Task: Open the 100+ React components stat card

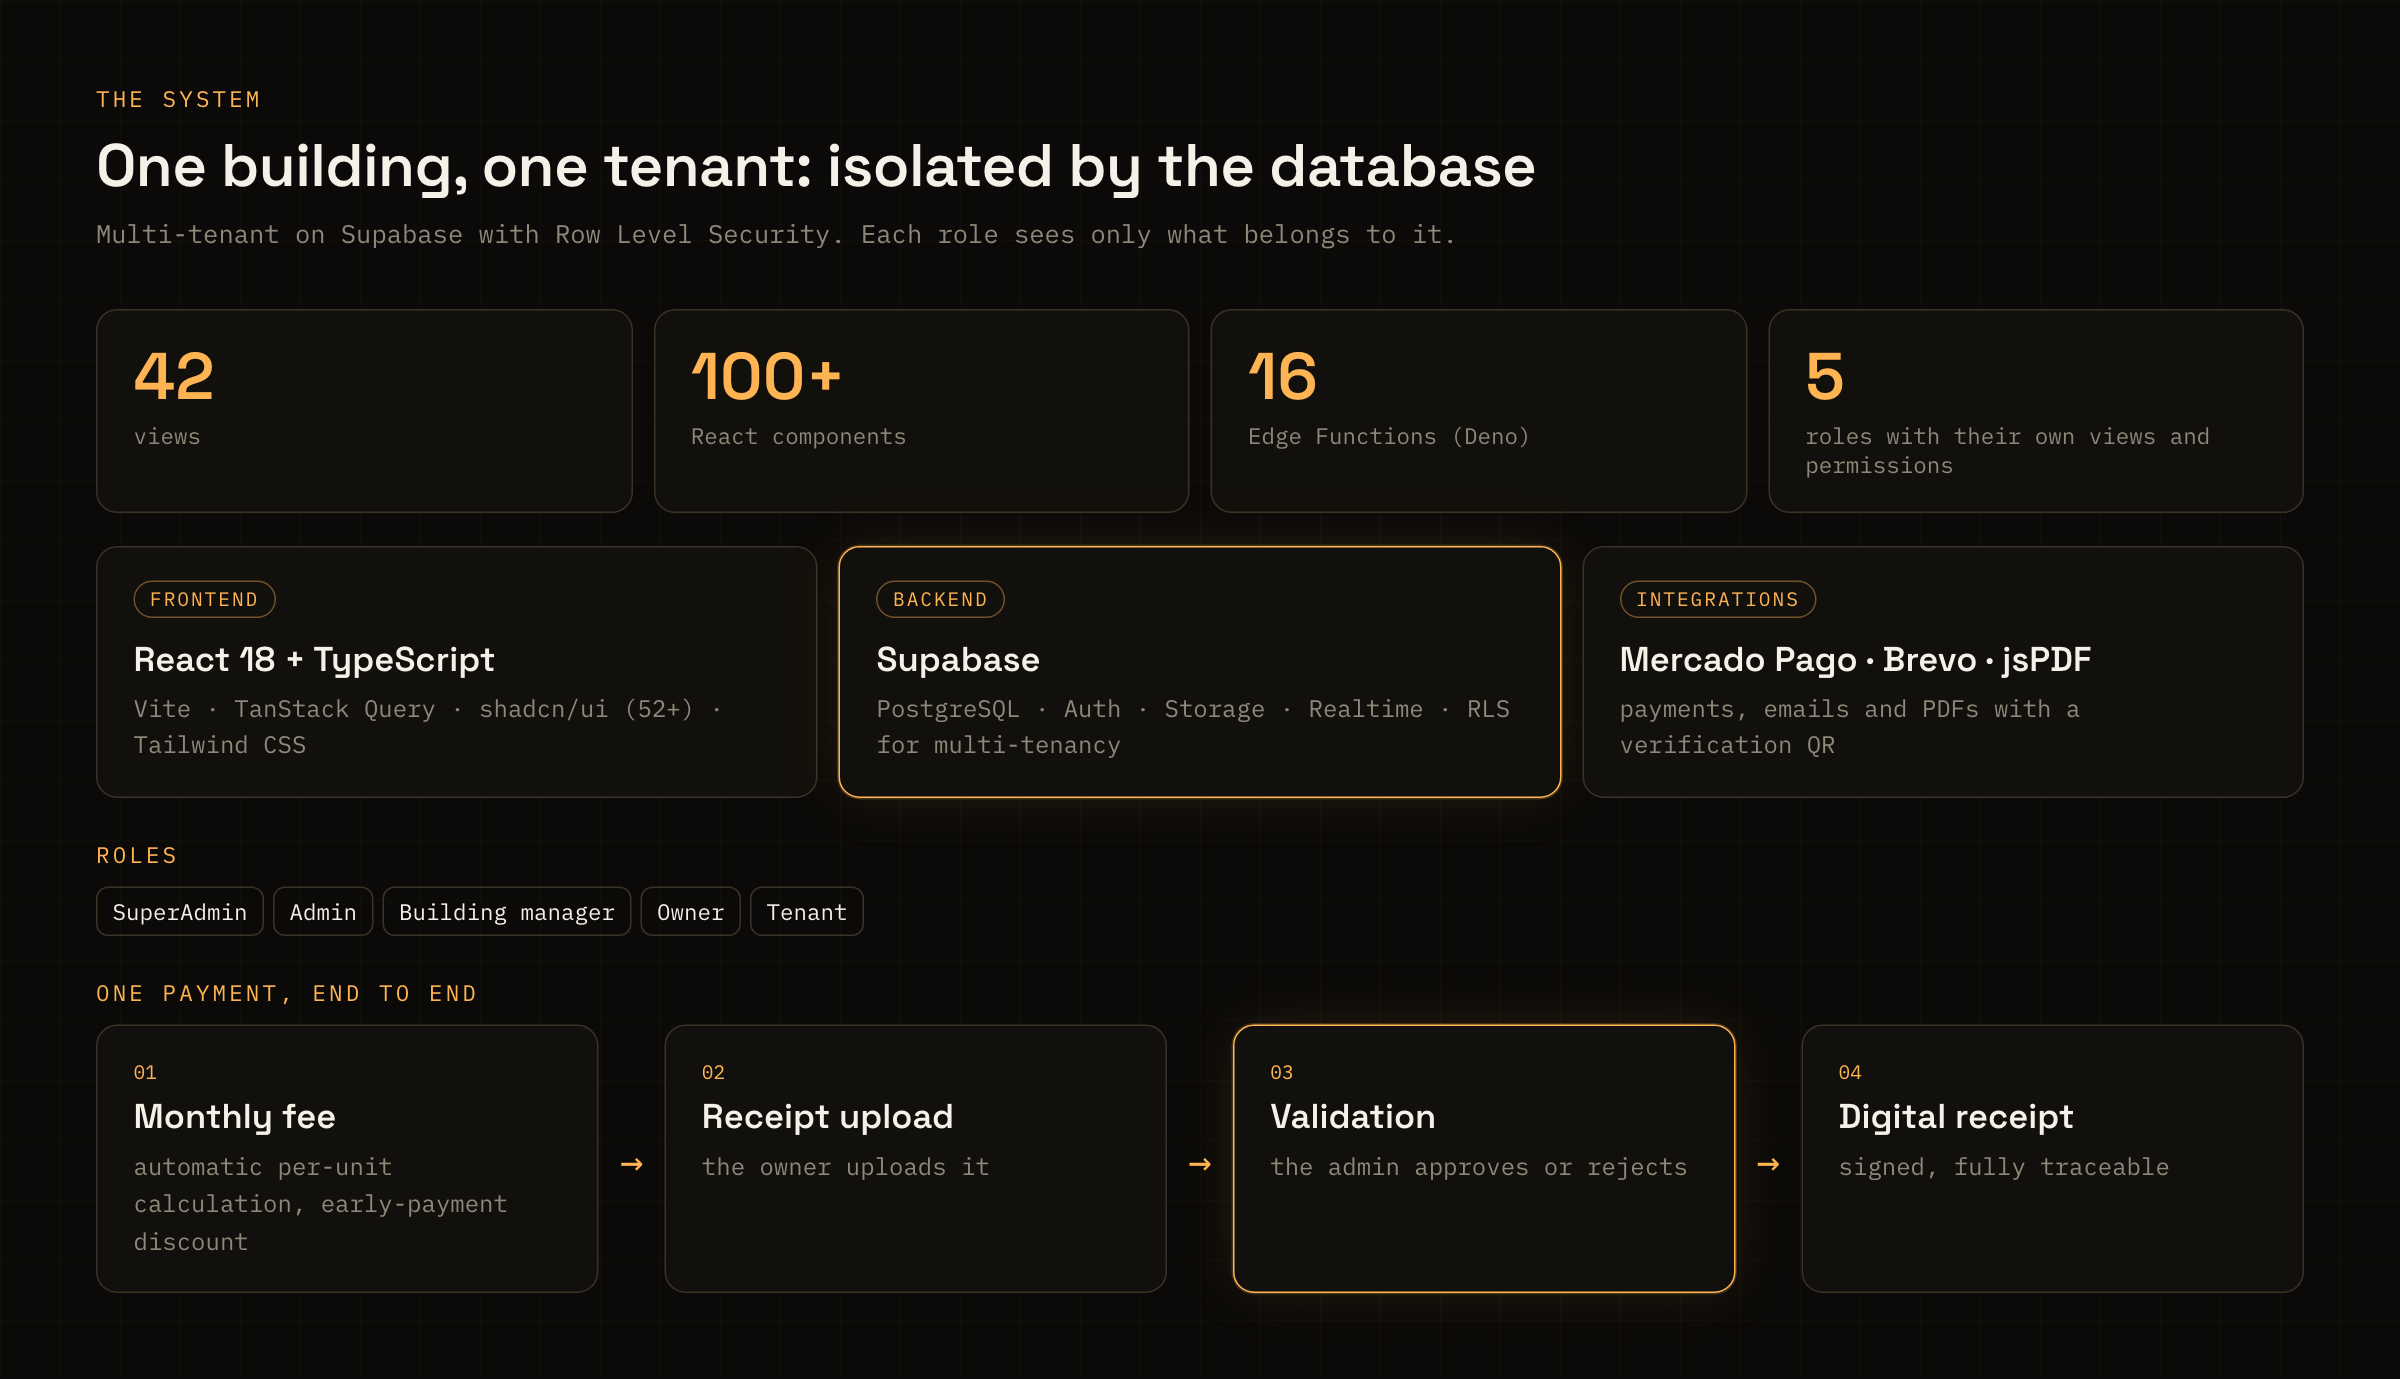Action: (x=922, y=411)
